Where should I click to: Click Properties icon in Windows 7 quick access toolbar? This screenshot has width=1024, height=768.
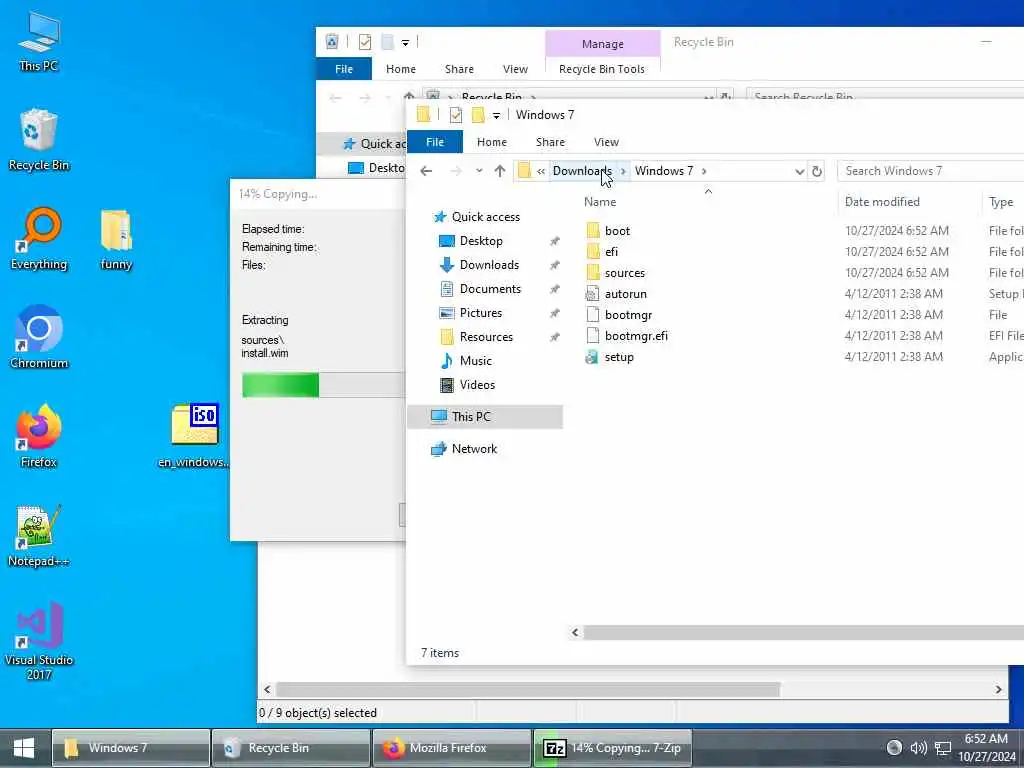click(456, 115)
